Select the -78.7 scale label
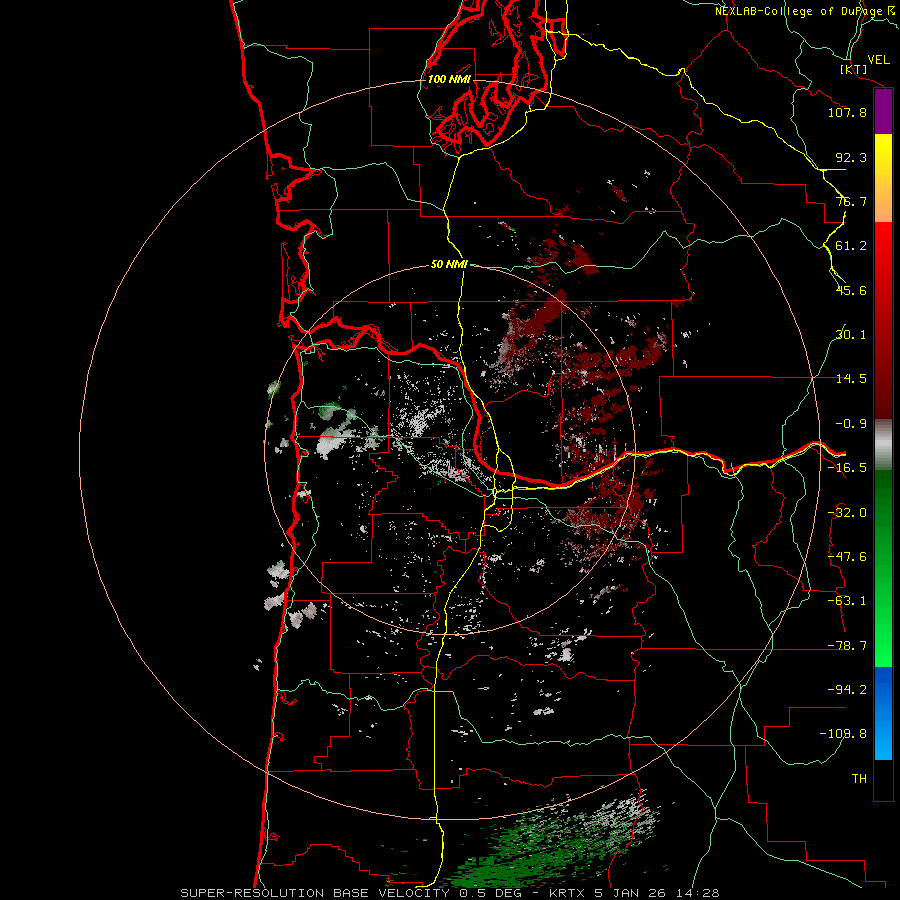 [x=847, y=646]
